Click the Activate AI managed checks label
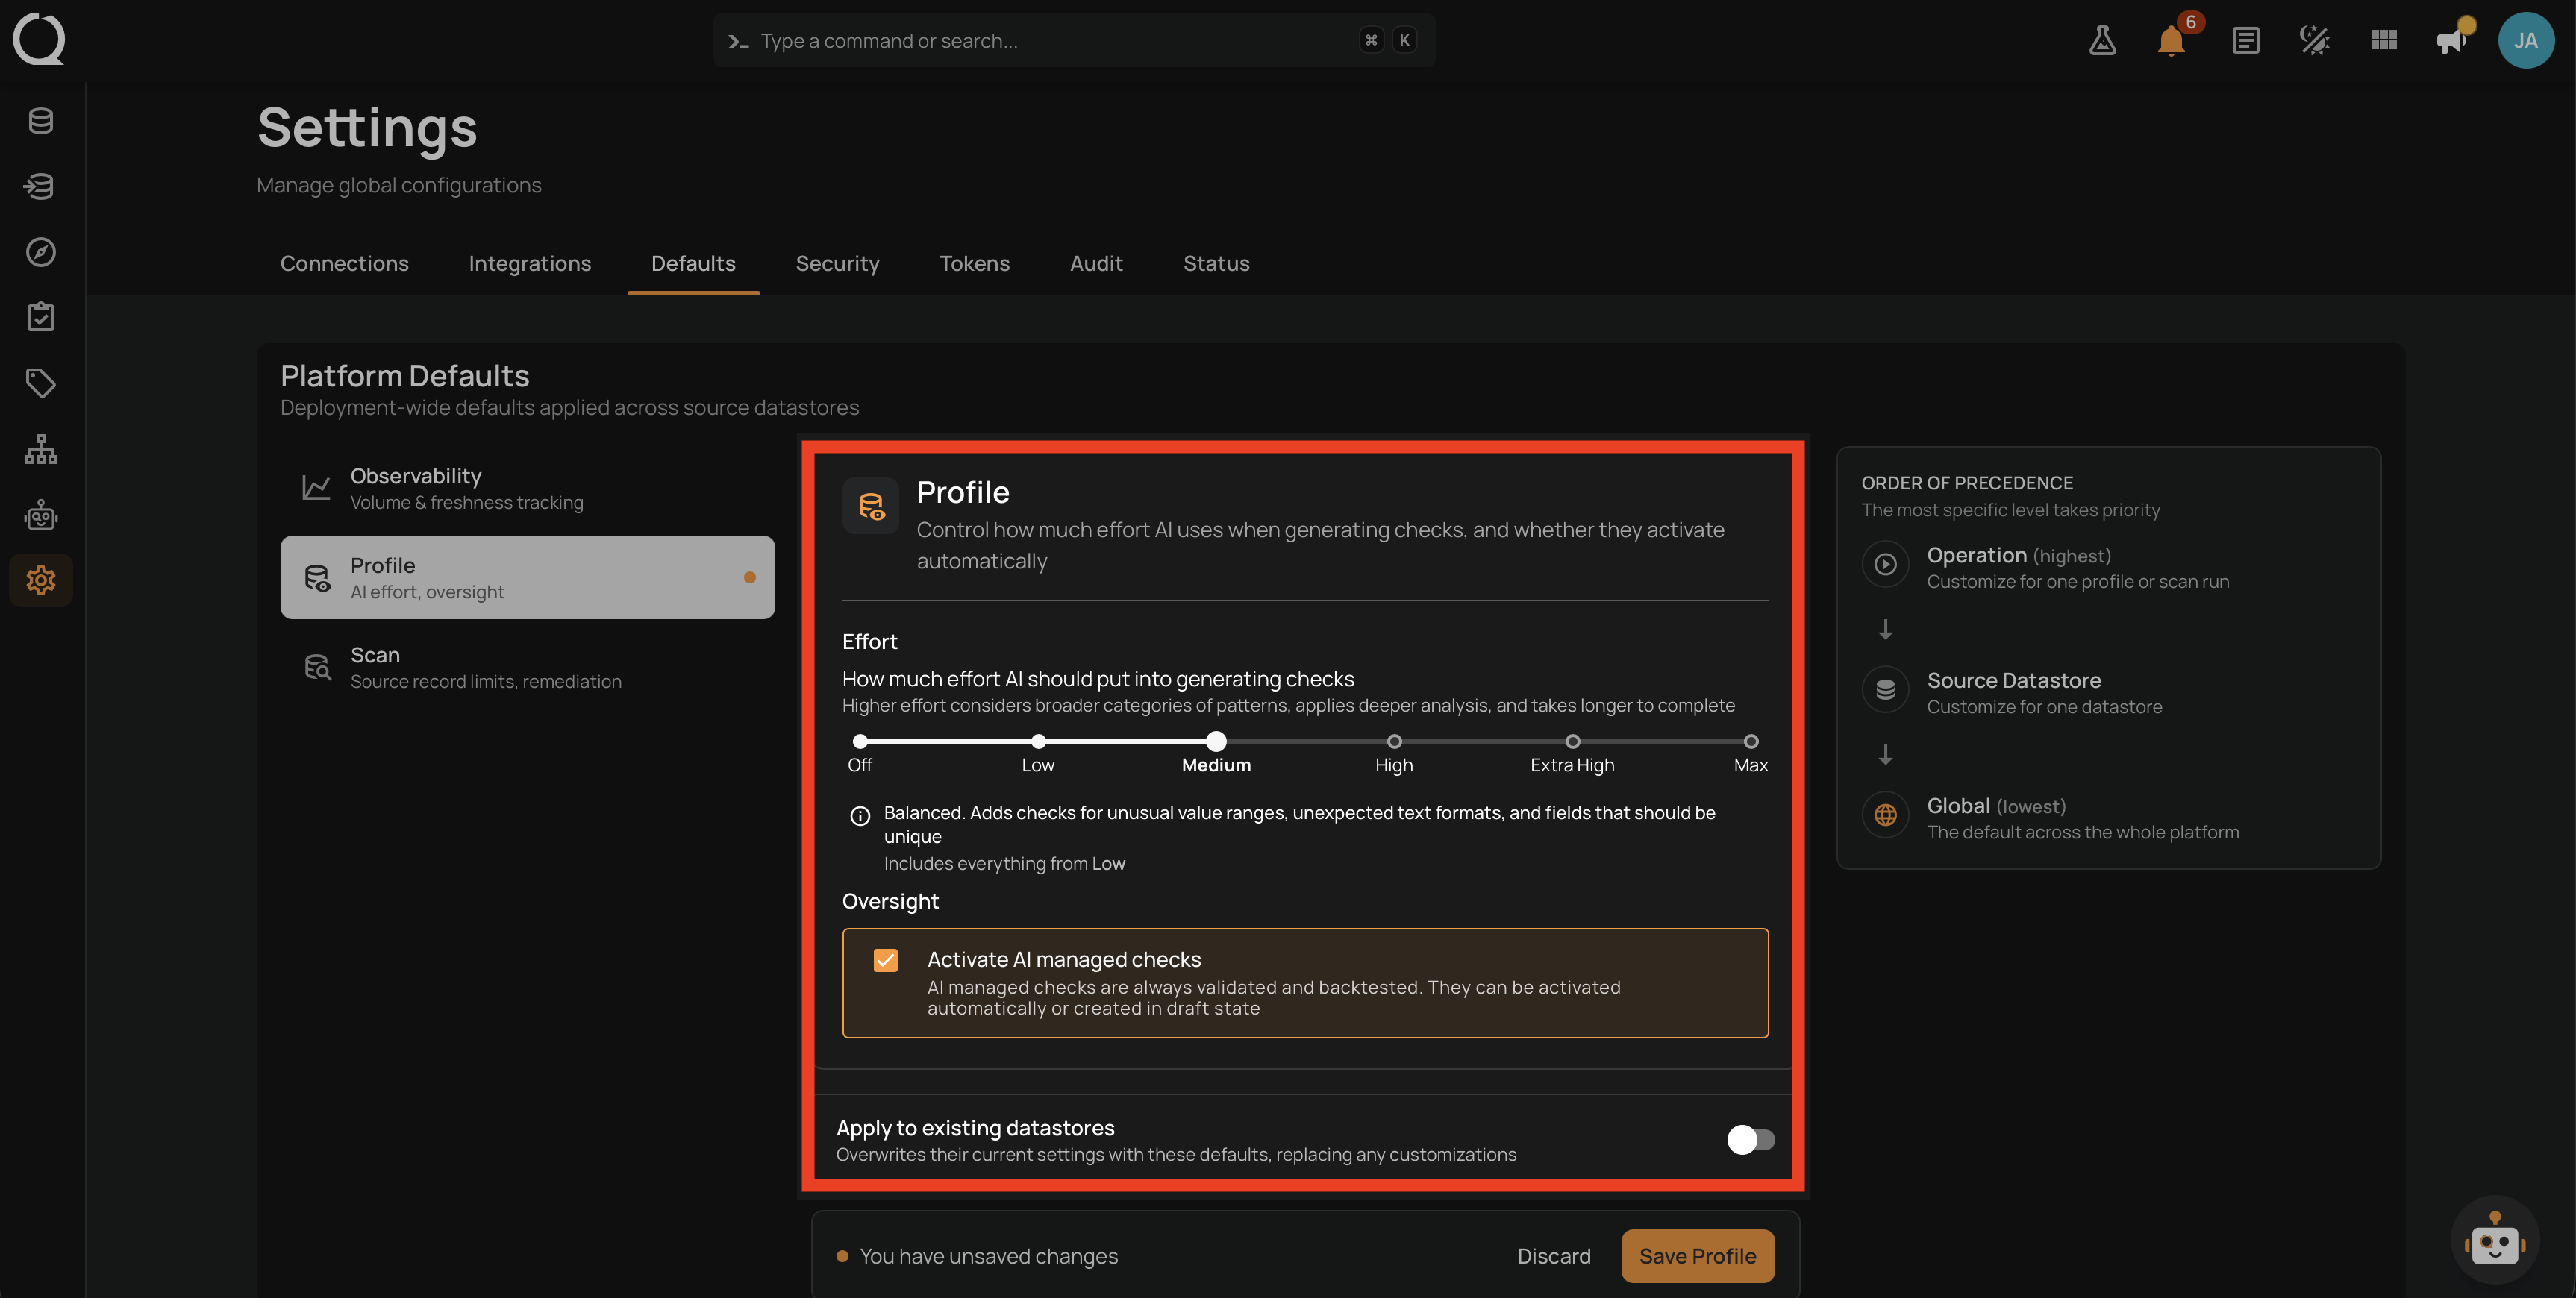 click(x=1064, y=959)
